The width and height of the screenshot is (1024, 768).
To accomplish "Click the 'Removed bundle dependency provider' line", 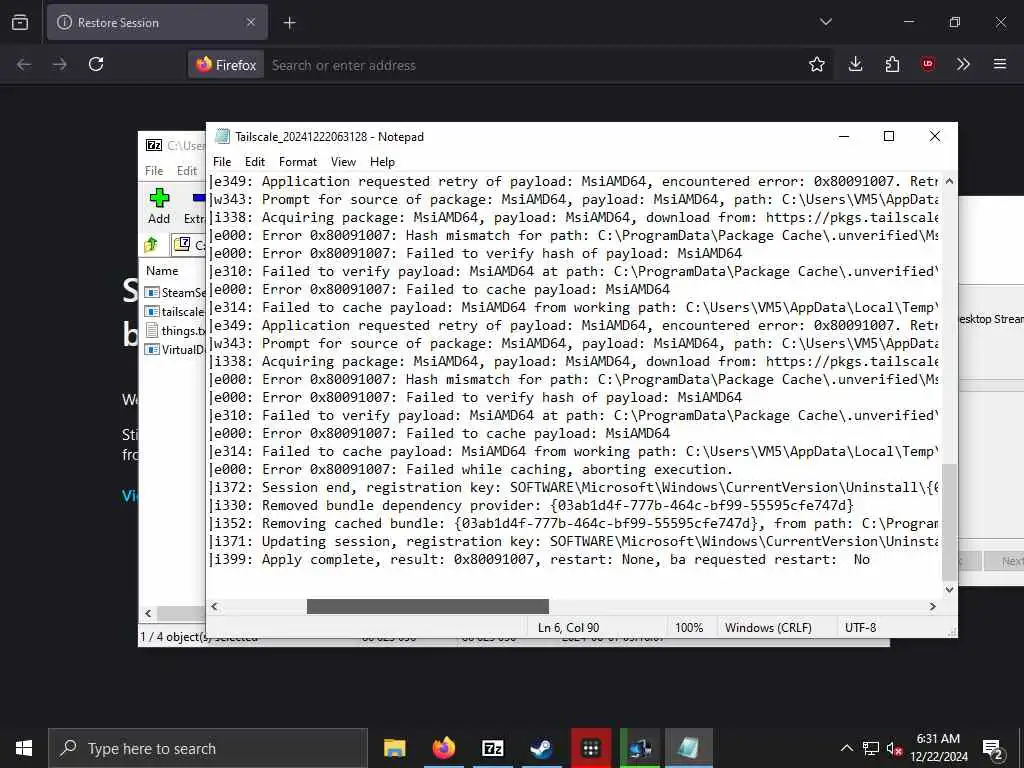I will [x=533, y=505].
